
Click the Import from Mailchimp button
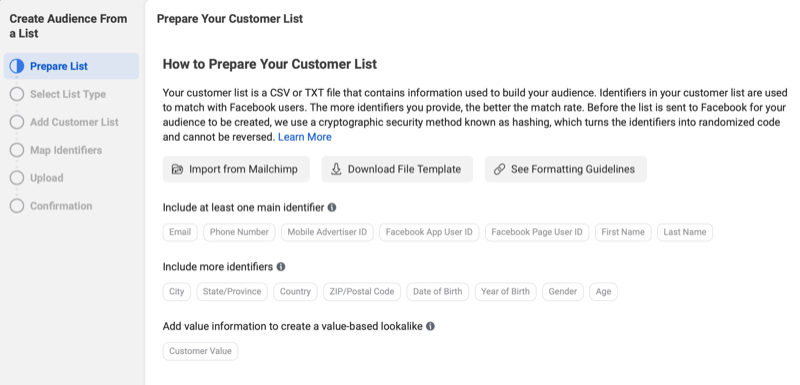[x=236, y=169]
